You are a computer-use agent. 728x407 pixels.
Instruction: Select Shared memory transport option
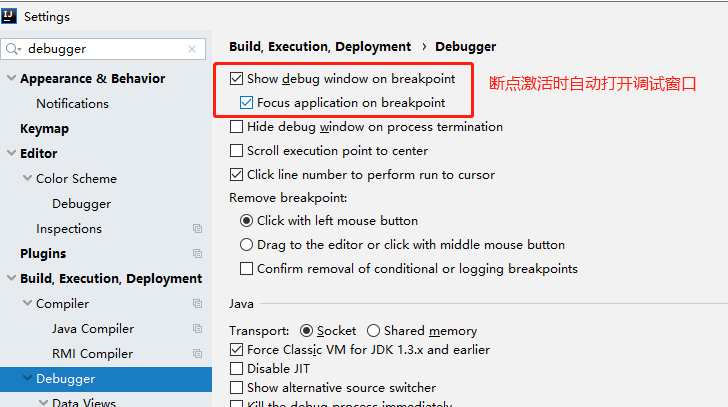click(373, 331)
